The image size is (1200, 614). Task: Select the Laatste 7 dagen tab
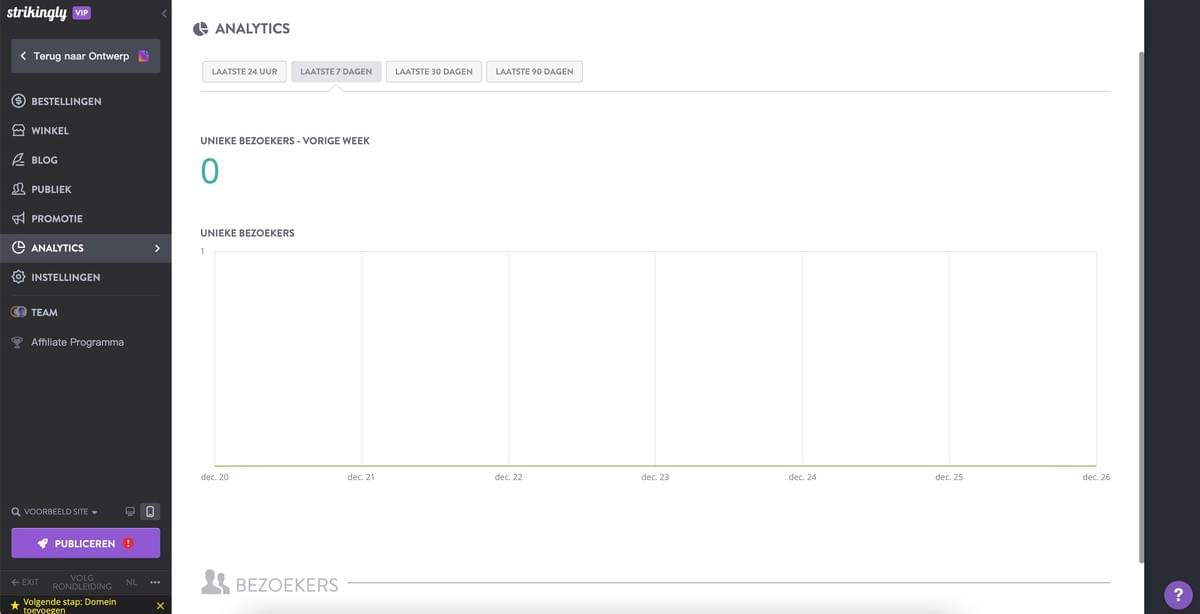click(x=336, y=72)
